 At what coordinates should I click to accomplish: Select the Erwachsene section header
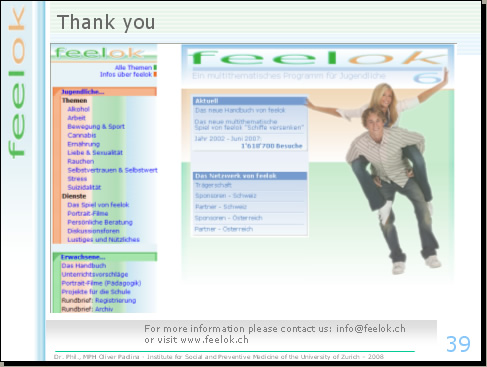click(x=83, y=257)
